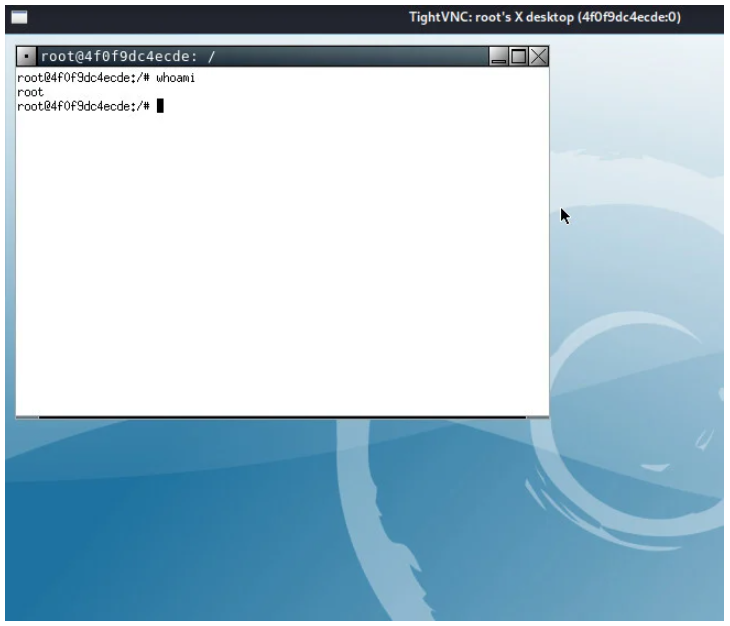Screen dimensions: 730x626
Task: Open the terminal window menu icon
Action: click(x=27, y=56)
